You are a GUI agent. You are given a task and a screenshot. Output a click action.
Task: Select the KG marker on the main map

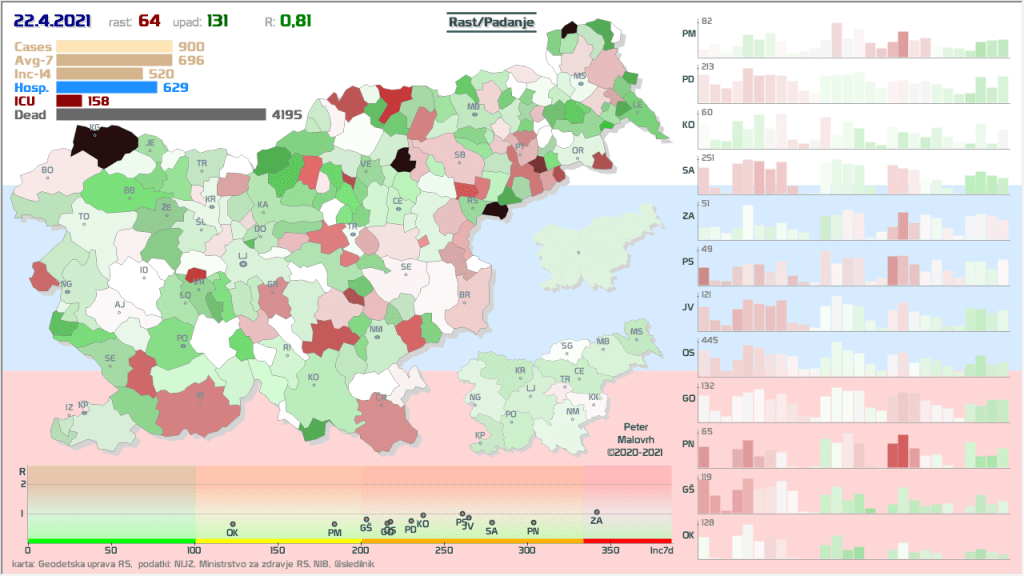95,128
